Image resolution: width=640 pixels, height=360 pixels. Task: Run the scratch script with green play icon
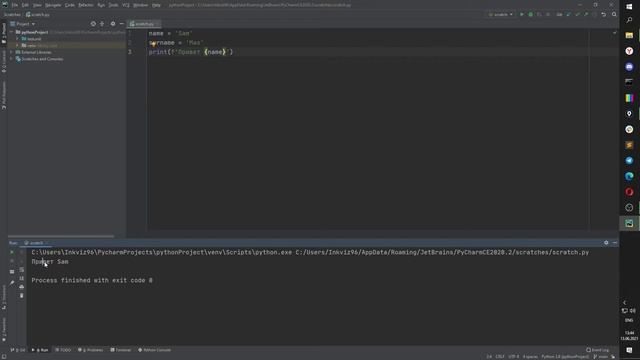tap(522, 14)
